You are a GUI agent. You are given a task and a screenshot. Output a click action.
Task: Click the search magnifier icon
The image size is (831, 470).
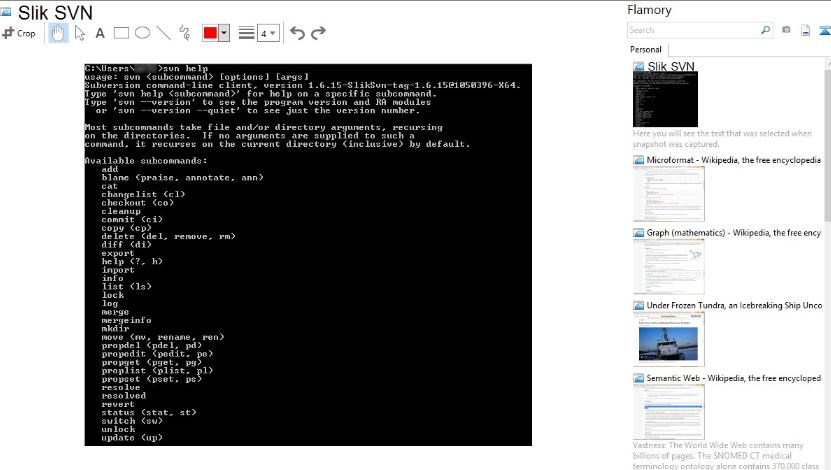click(765, 30)
